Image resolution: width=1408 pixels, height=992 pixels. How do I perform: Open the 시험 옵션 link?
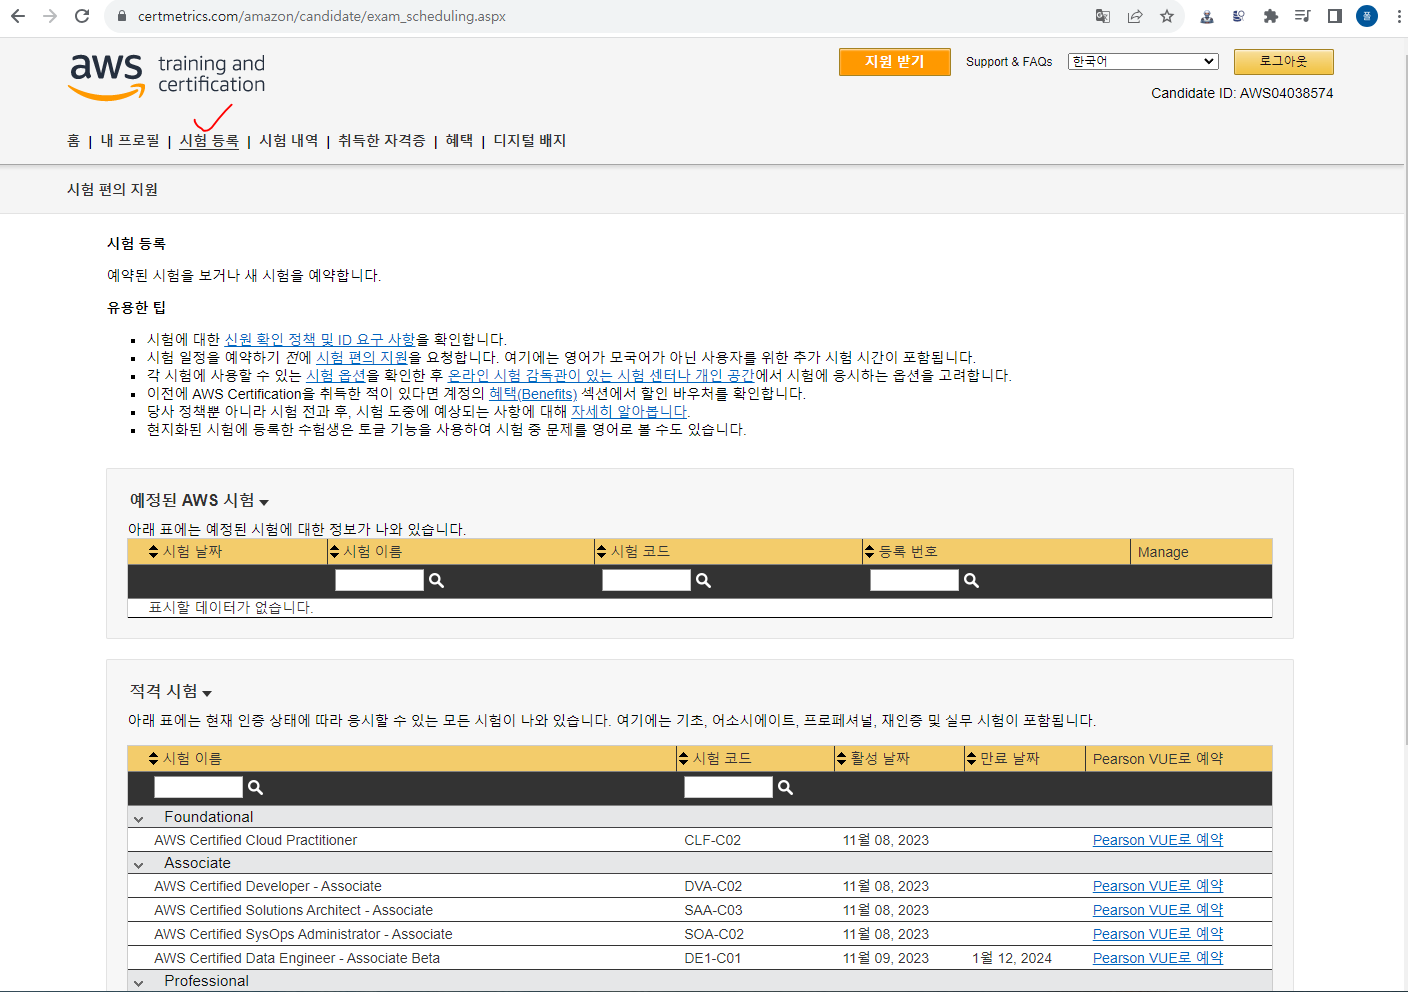(335, 376)
